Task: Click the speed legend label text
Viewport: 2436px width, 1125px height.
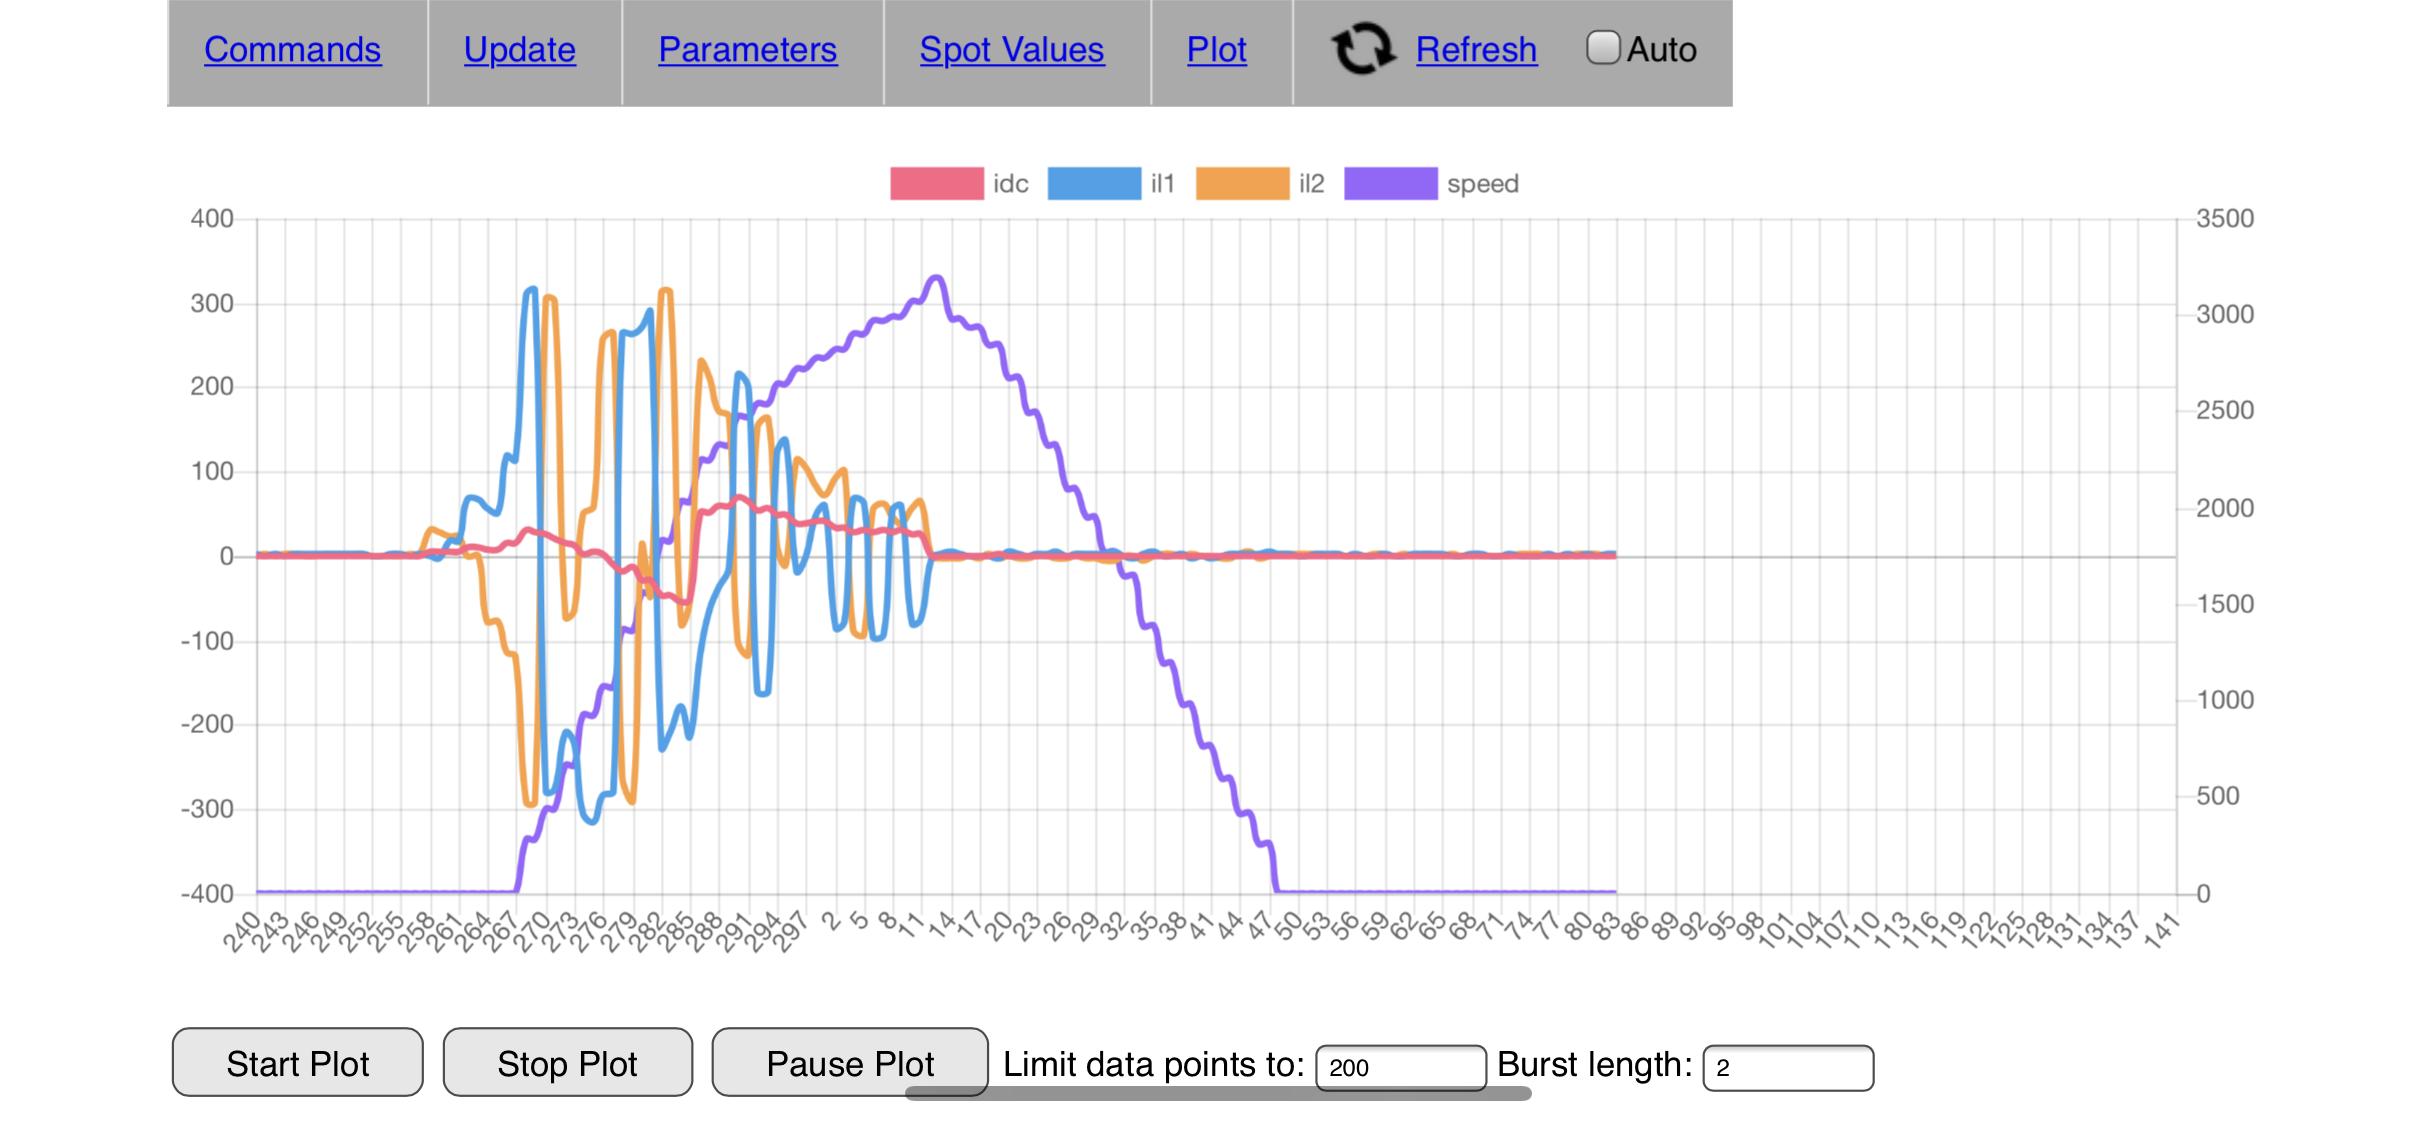Action: pyautogui.click(x=1482, y=184)
